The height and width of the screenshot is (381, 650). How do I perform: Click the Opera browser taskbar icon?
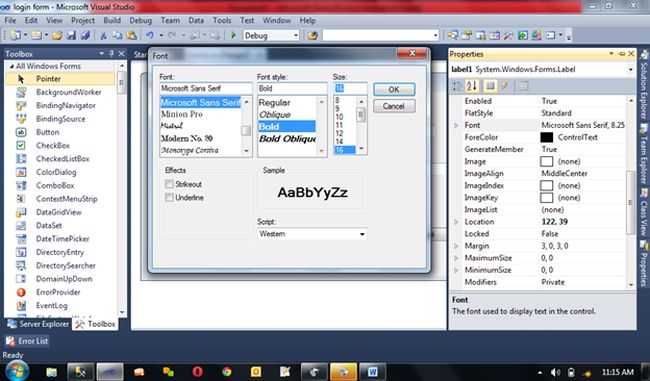click(x=197, y=371)
